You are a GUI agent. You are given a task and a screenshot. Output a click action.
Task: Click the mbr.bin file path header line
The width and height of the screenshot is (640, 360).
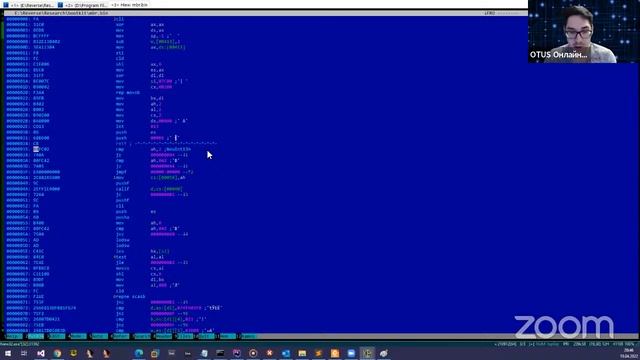61,13
